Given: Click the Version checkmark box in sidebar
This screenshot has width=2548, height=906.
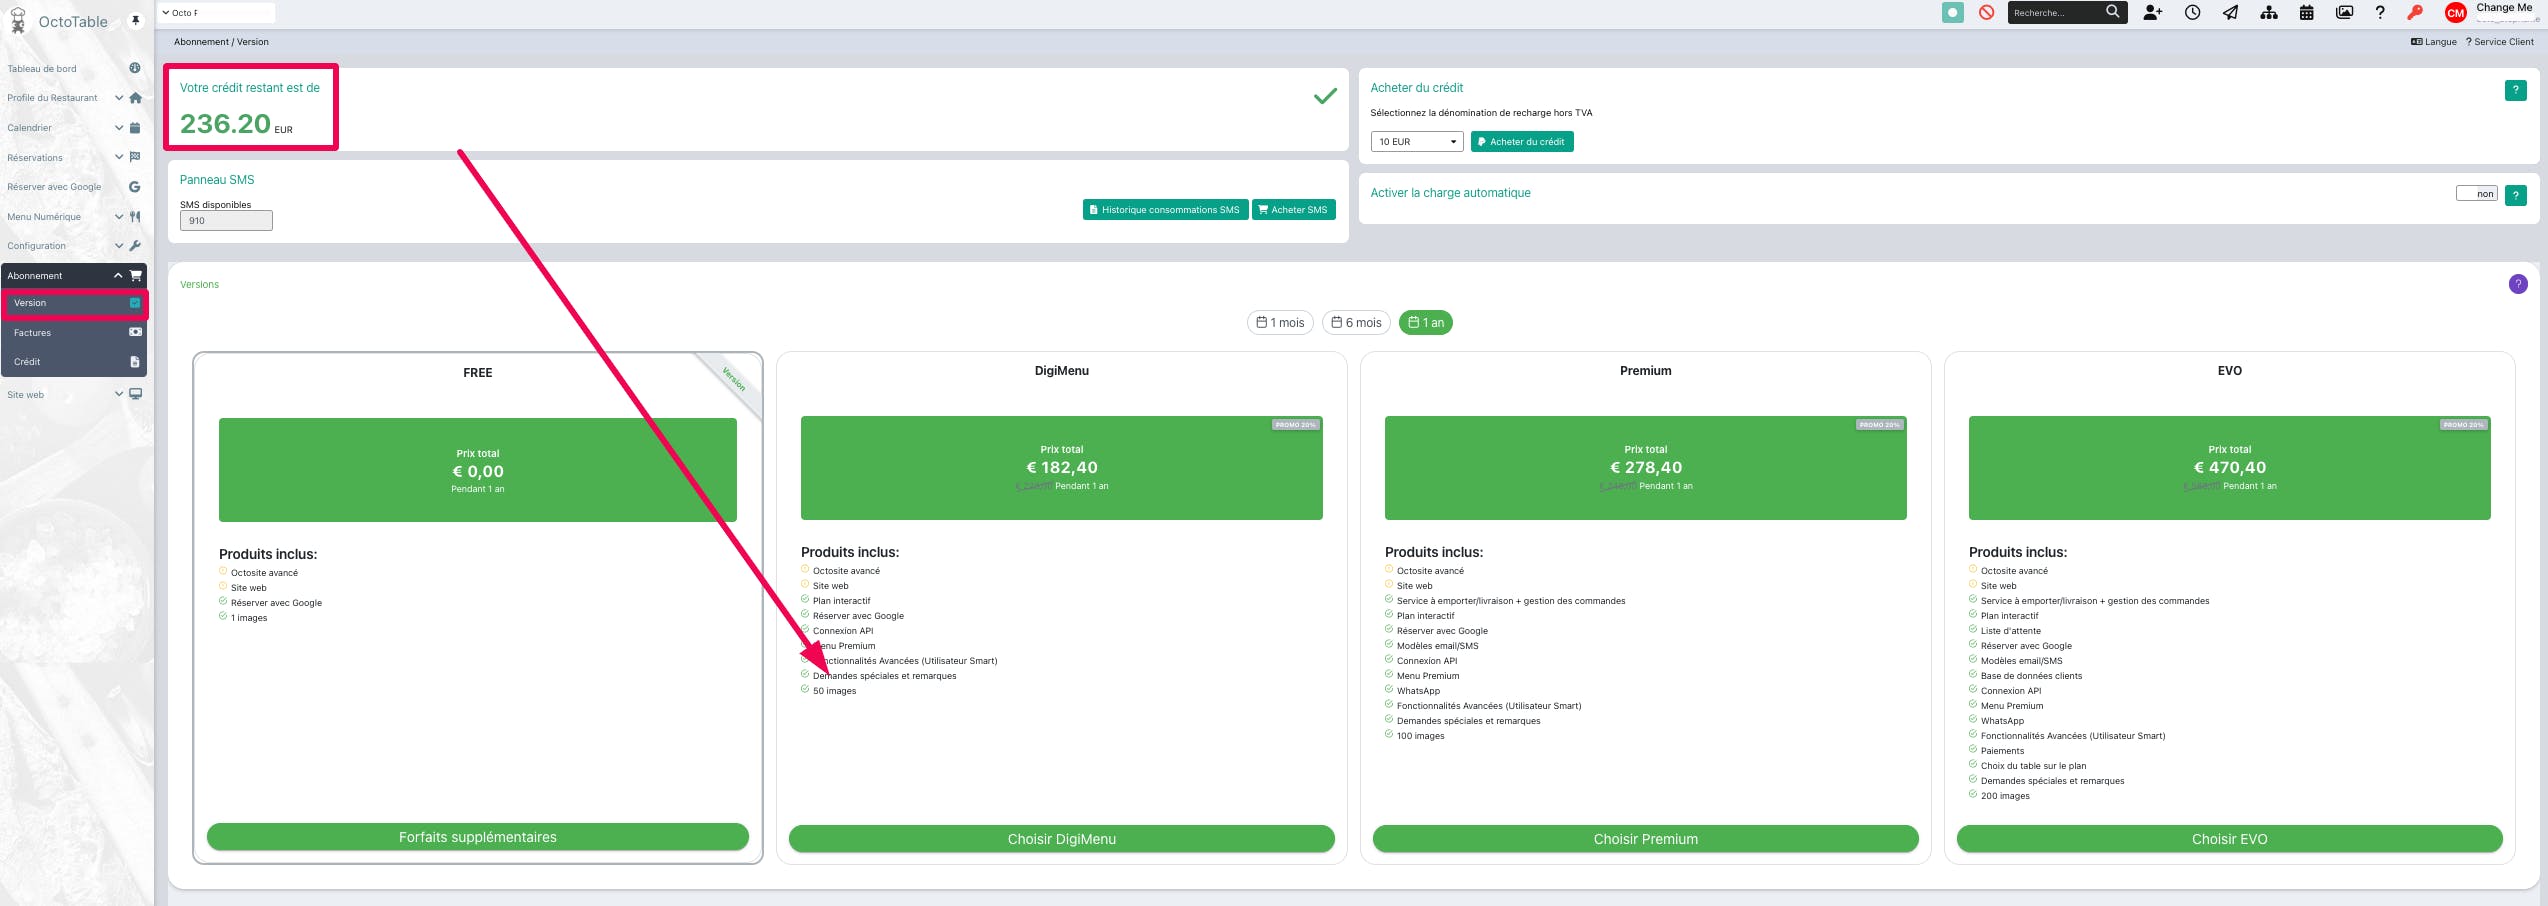Looking at the screenshot, I should coord(135,303).
